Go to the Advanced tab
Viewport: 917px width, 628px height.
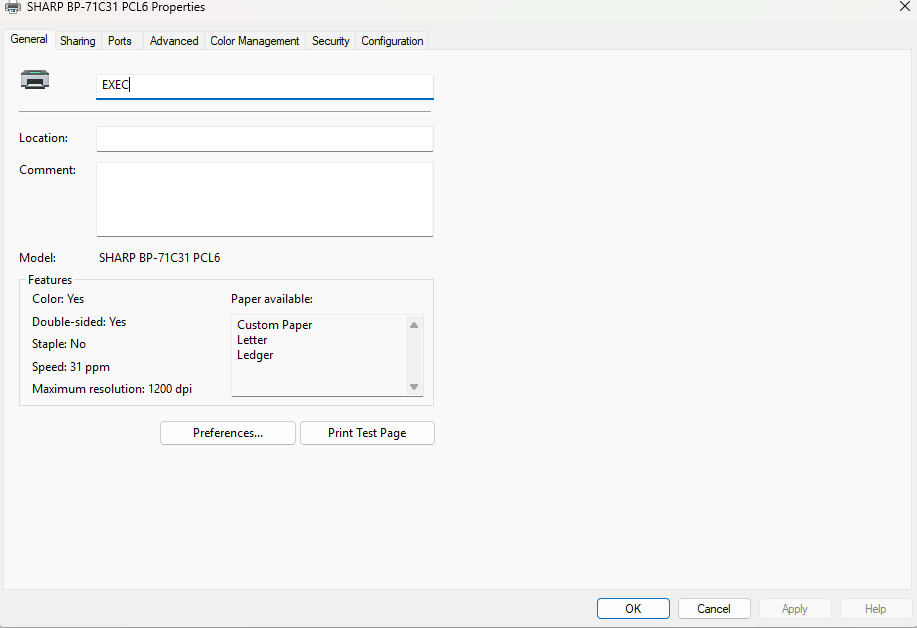tap(174, 41)
